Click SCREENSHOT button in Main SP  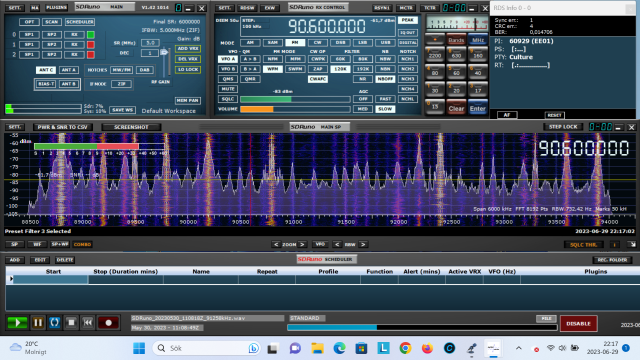point(131,127)
